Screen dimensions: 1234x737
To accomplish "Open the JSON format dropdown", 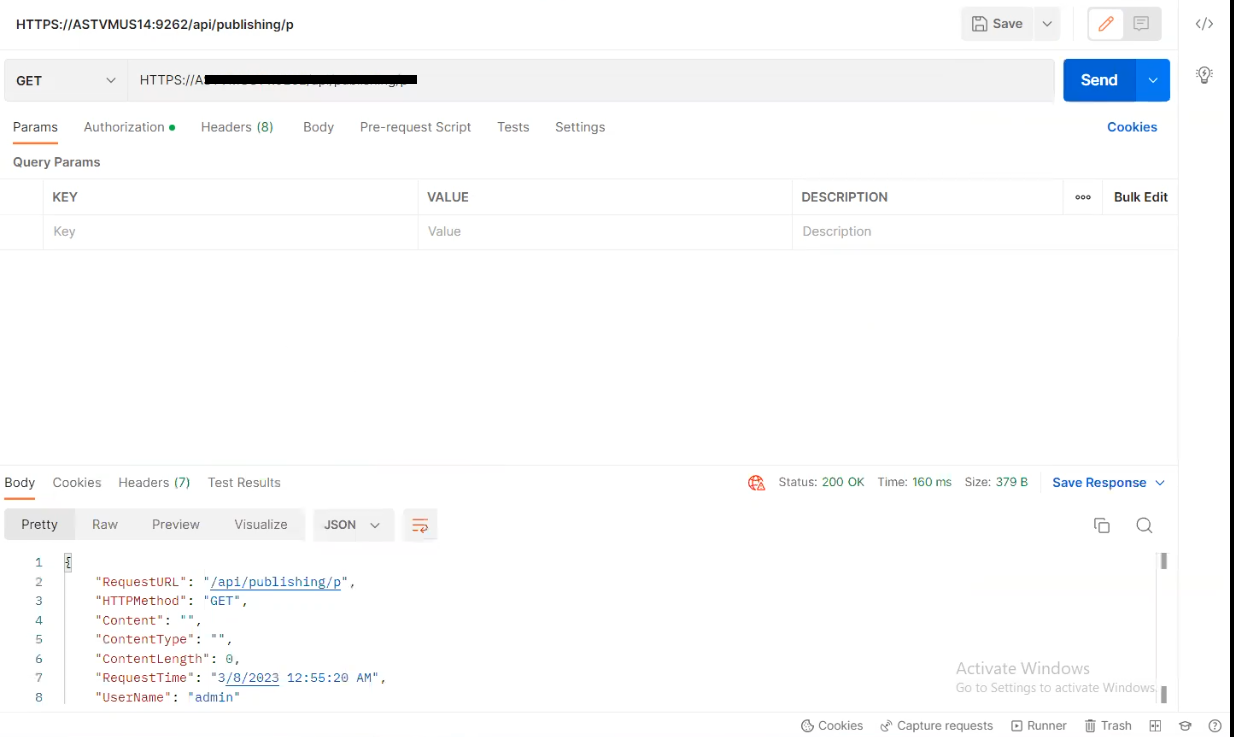I will pos(352,525).
